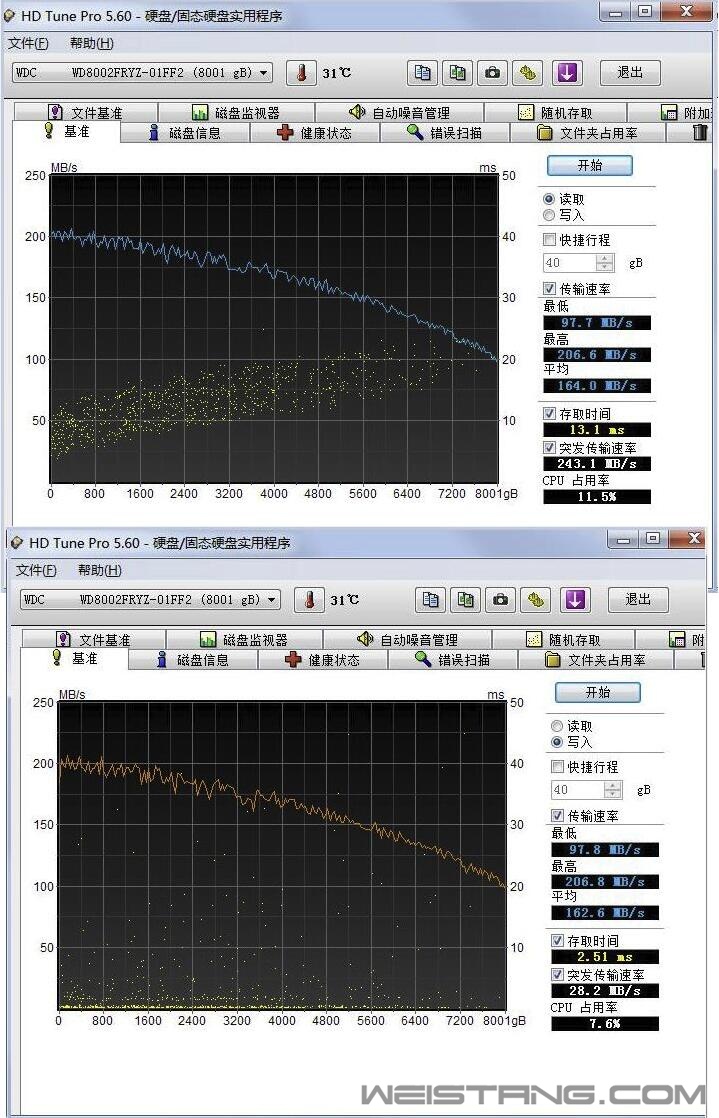719x1118 pixels.
Task: Maximize the lower HD Tune Pro window
Action: (653, 538)
